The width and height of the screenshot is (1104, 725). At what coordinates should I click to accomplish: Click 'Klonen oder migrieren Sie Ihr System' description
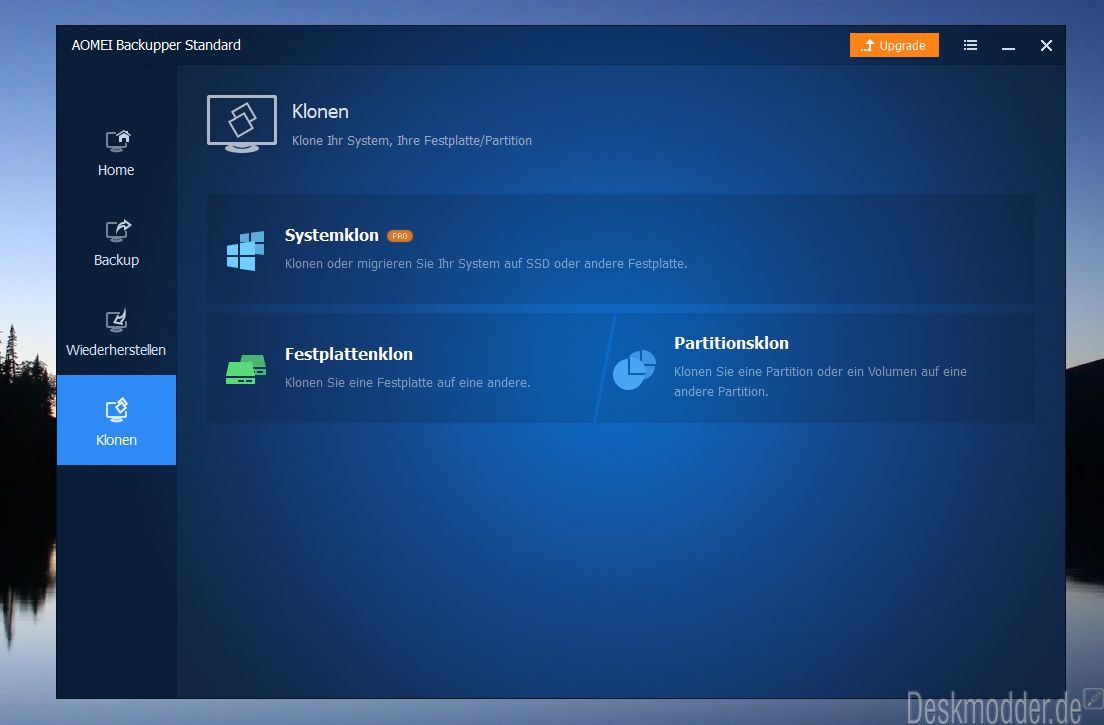[486, 263]
